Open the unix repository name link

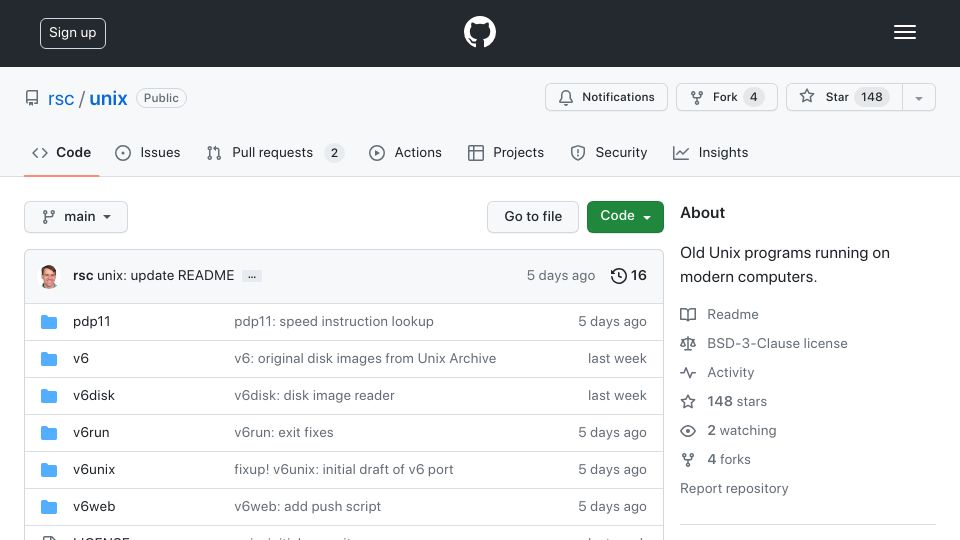coord(108,99)
